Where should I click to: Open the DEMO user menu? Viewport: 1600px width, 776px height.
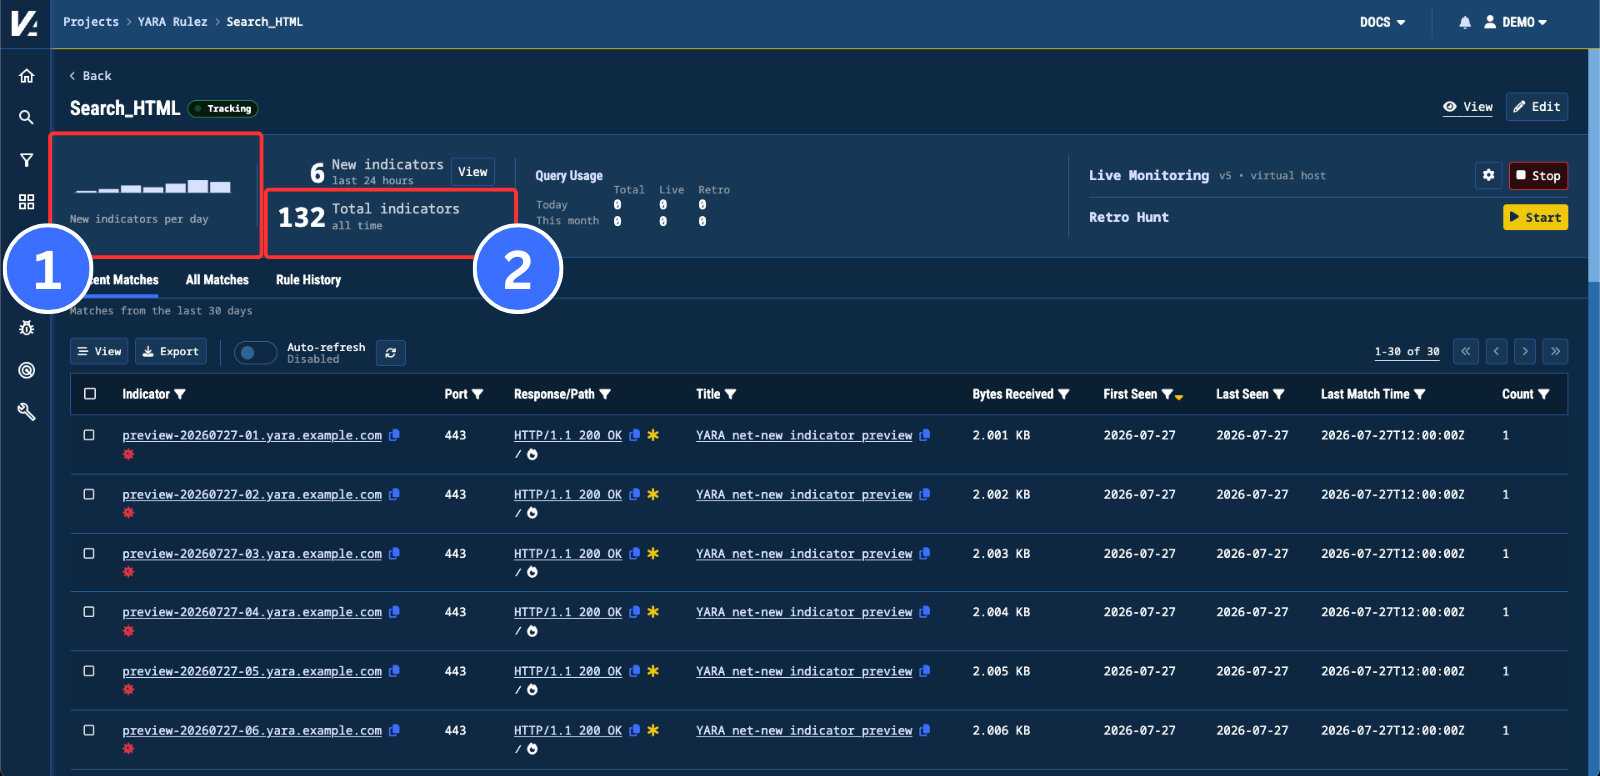click(1515, 22)
